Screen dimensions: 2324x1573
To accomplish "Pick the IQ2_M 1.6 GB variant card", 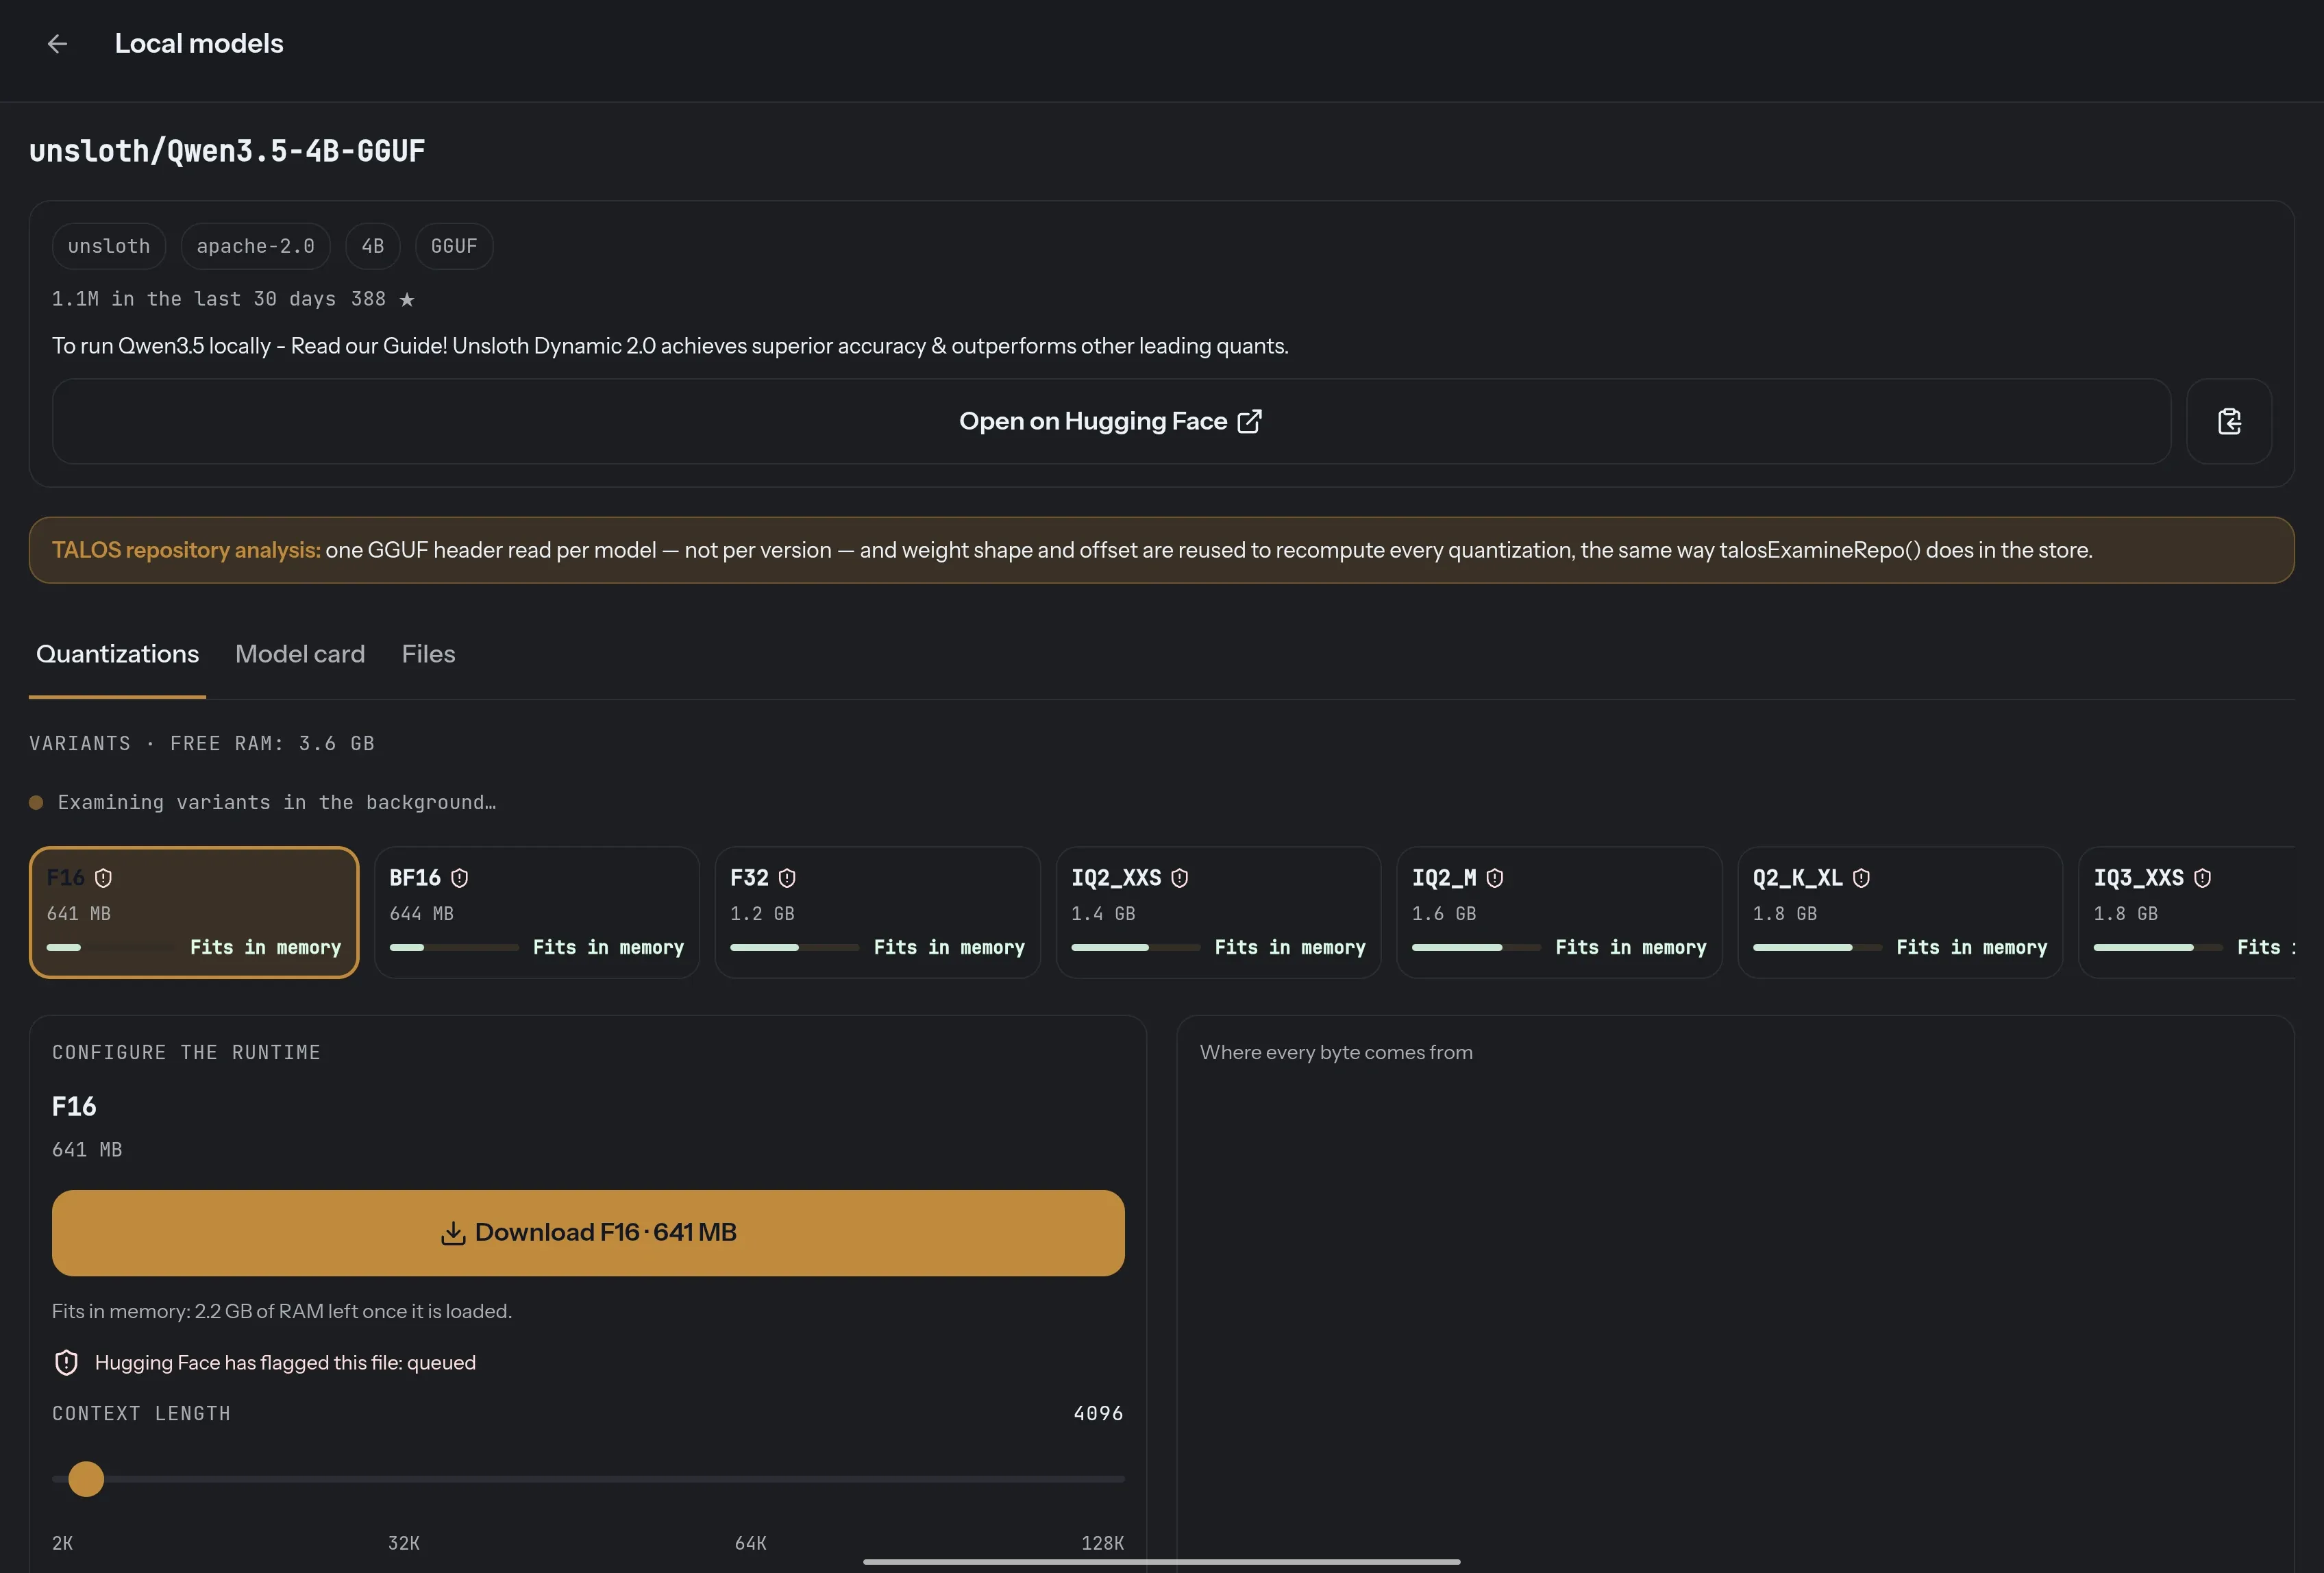I will click(1559, 912).
